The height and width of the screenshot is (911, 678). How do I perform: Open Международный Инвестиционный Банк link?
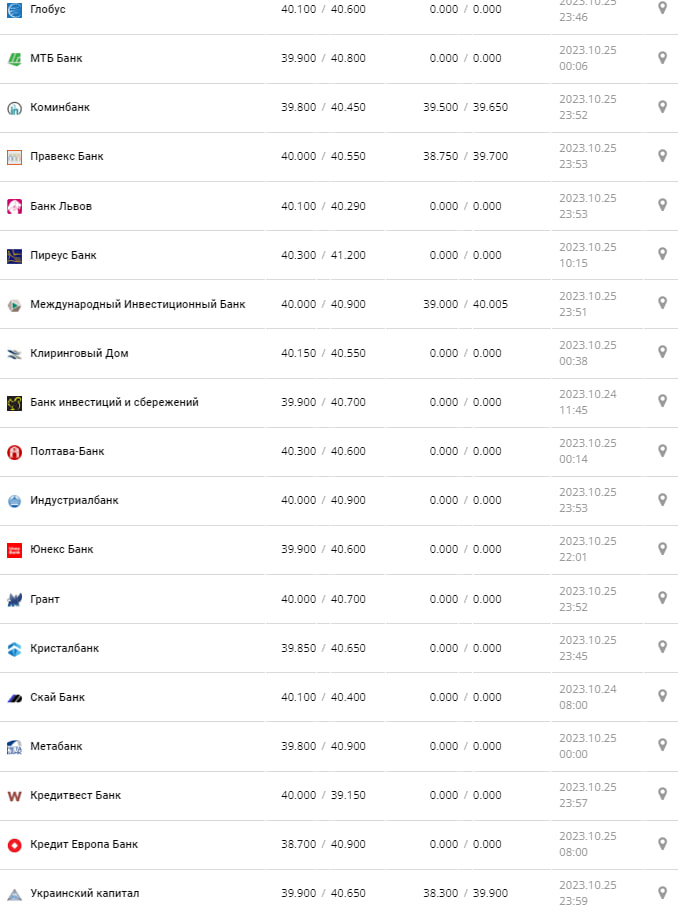[137, 304]
